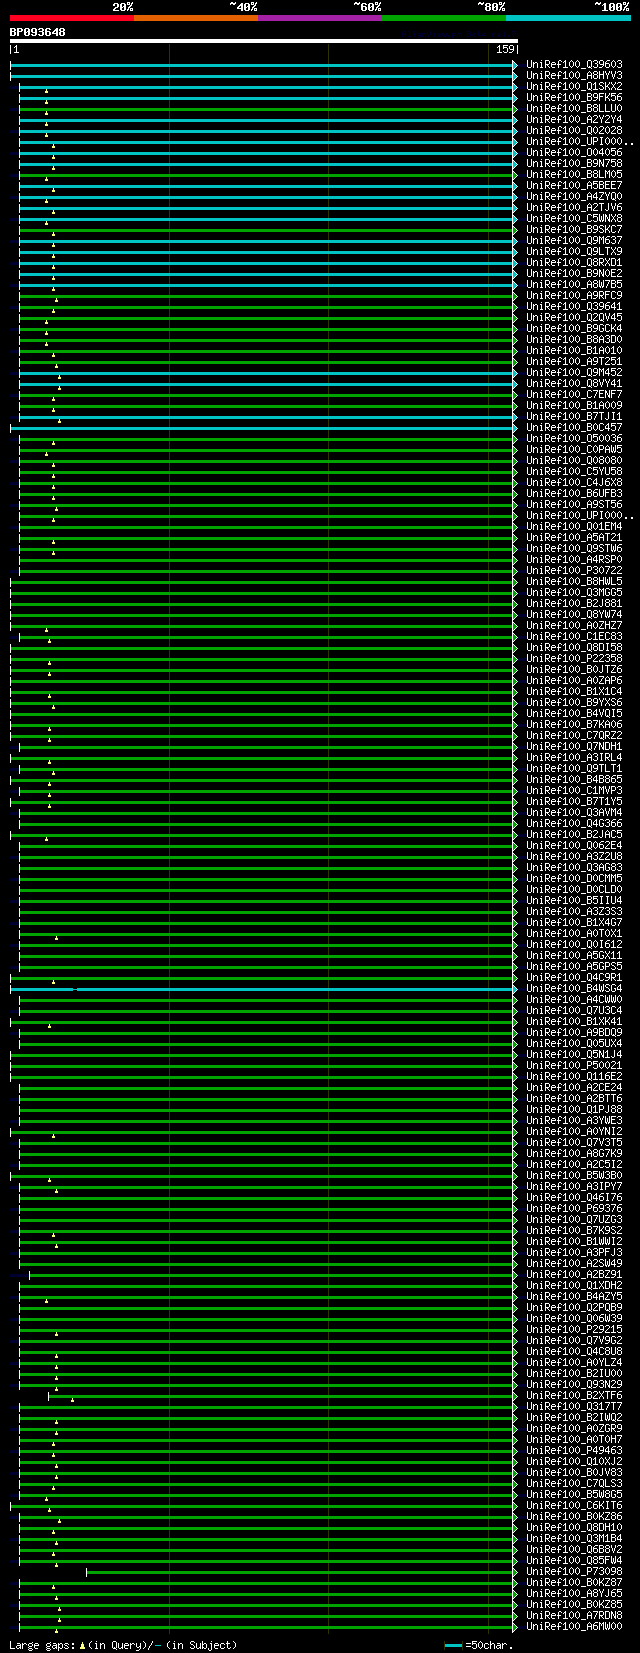The height and width of the screenshot is (1653, 640).
Task: Select the label UniRef100_Q3MGG5
Action: pos(574,592)
